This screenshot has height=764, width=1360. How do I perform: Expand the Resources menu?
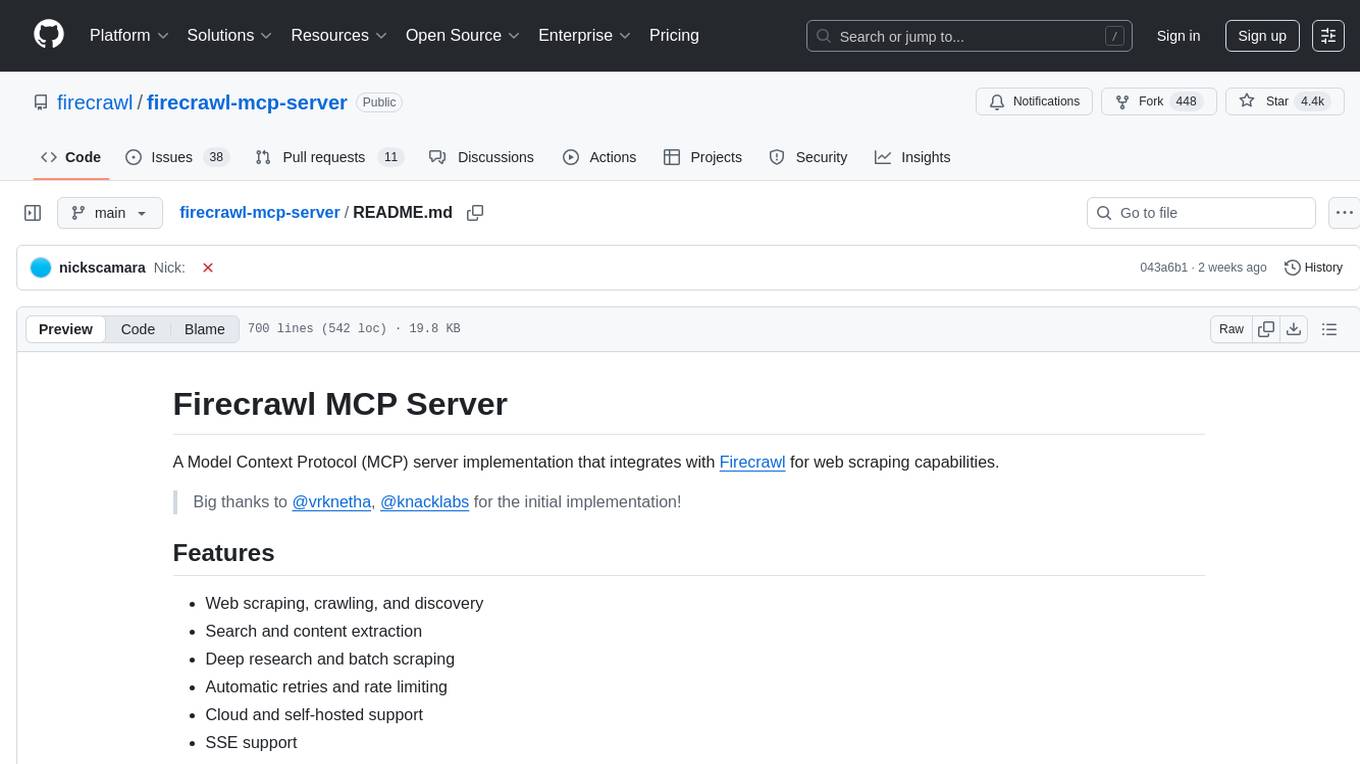click(339, 35)
